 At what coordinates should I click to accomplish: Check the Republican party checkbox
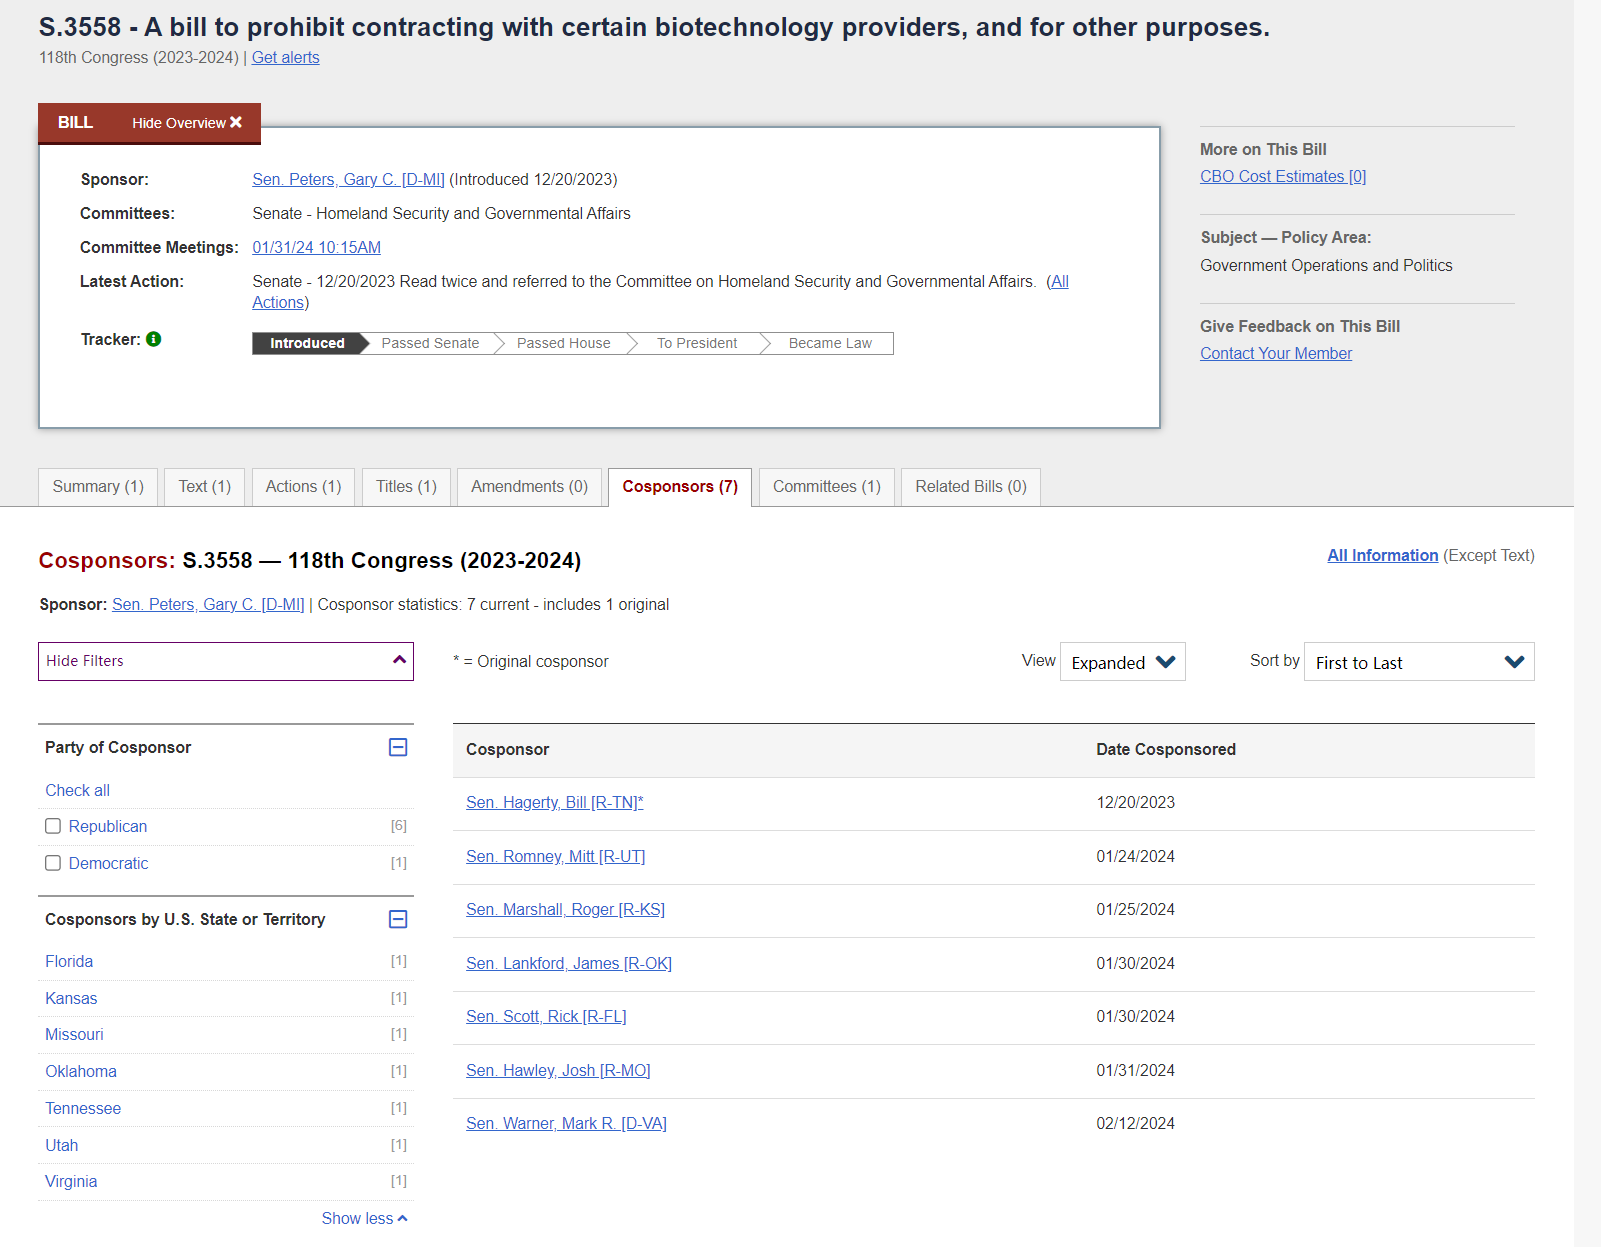click(53, 826)
